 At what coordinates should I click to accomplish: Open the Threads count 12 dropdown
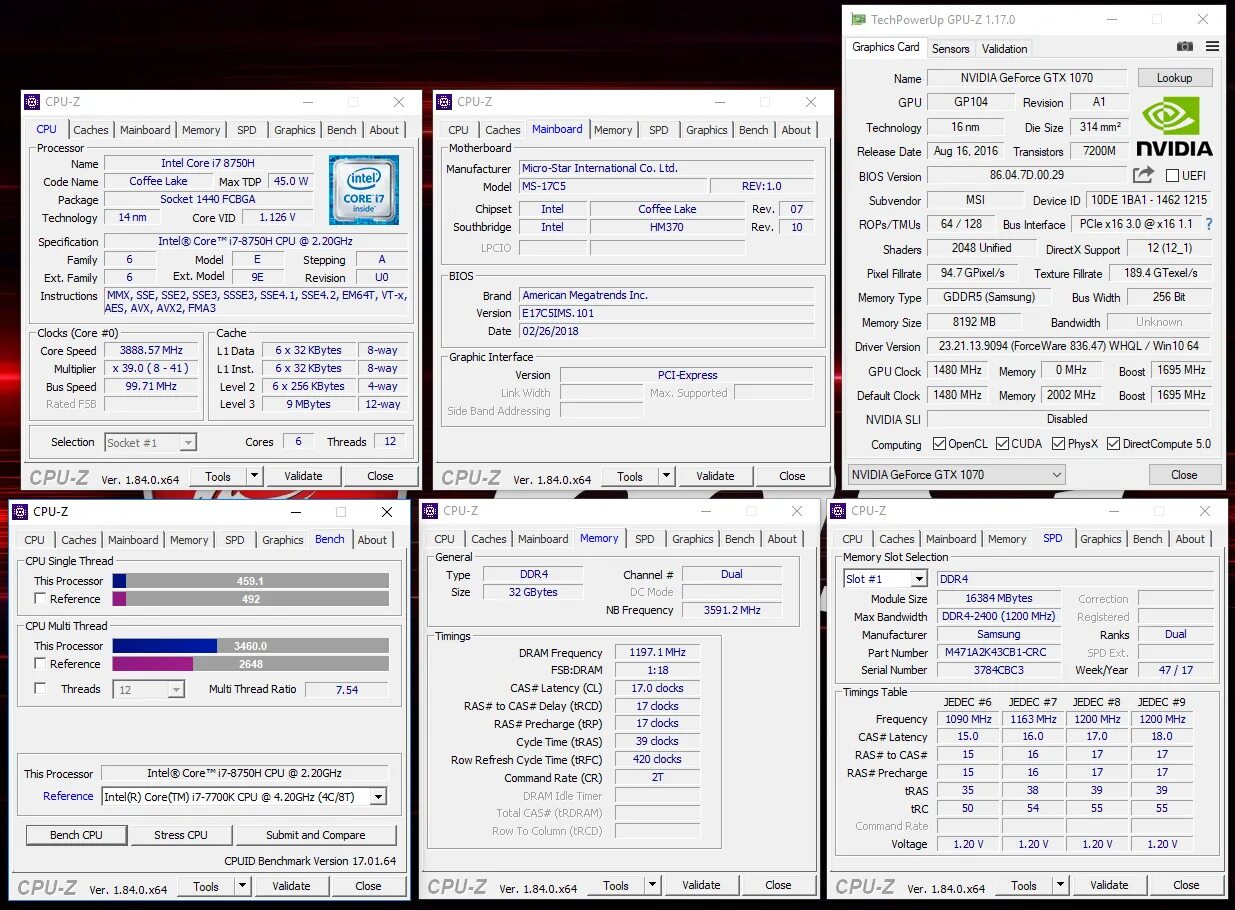(149, 689)
